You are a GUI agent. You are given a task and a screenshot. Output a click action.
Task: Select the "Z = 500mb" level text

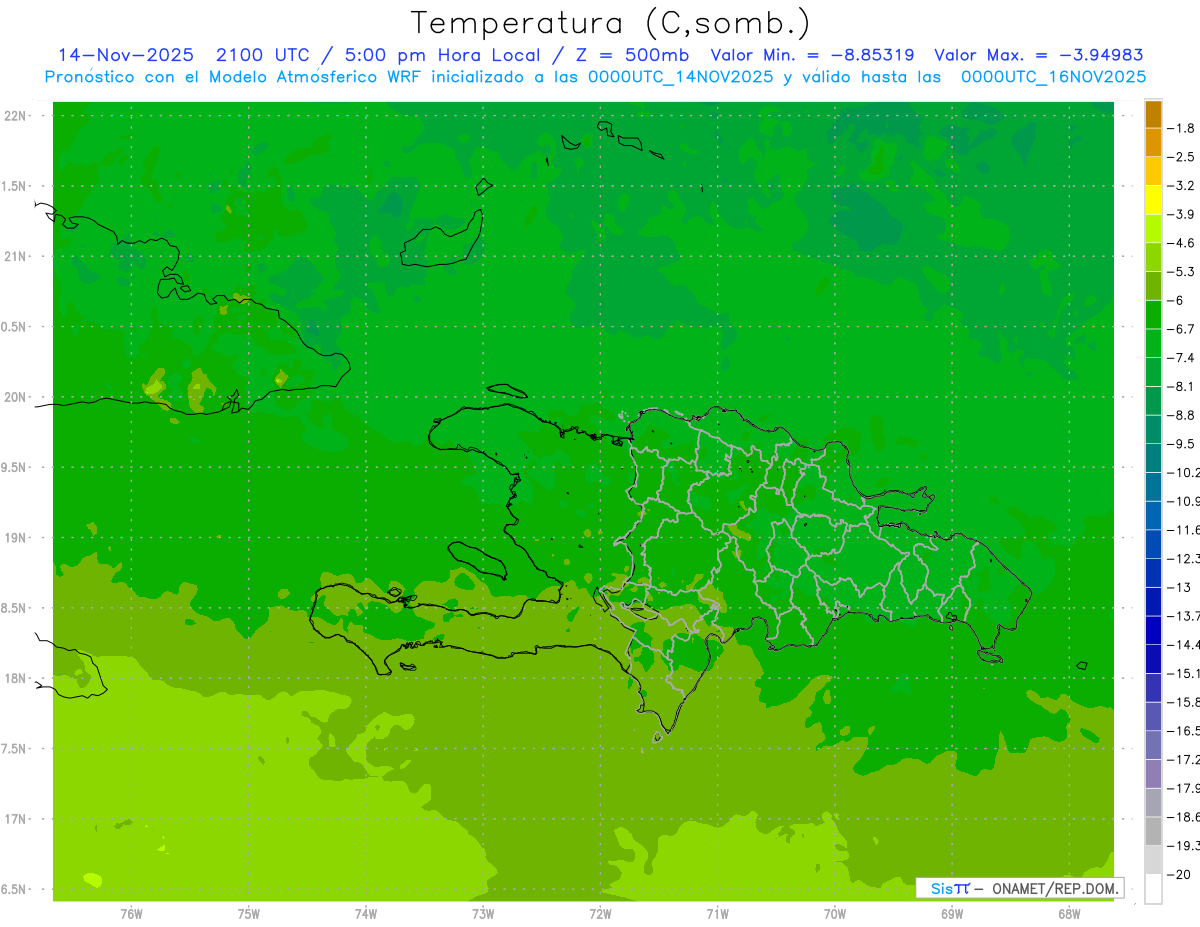pos(632,55)
